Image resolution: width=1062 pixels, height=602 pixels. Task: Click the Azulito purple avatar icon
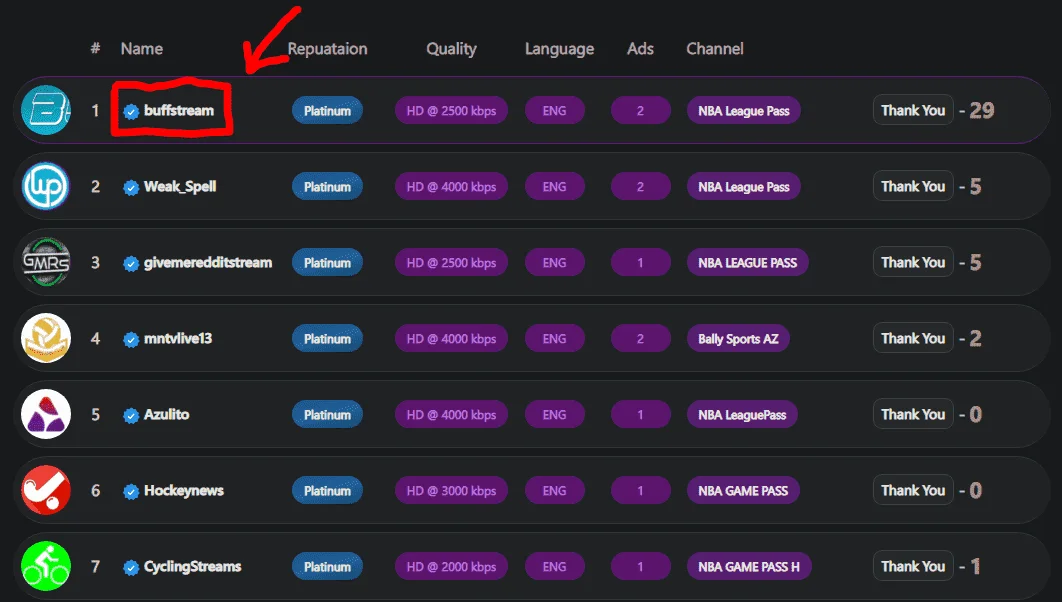click(x=45, y=414)
